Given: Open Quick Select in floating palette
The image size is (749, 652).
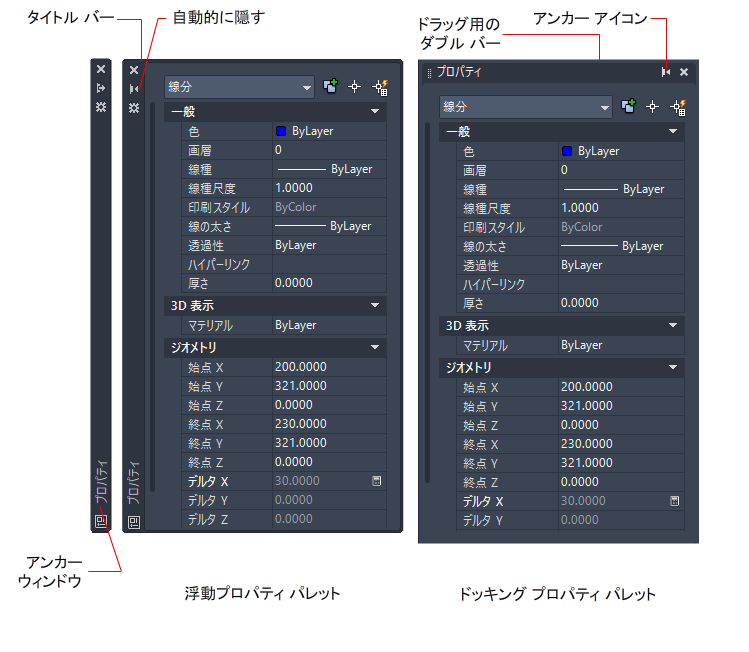Looking at the screenshot, I should tap(381, 87).
